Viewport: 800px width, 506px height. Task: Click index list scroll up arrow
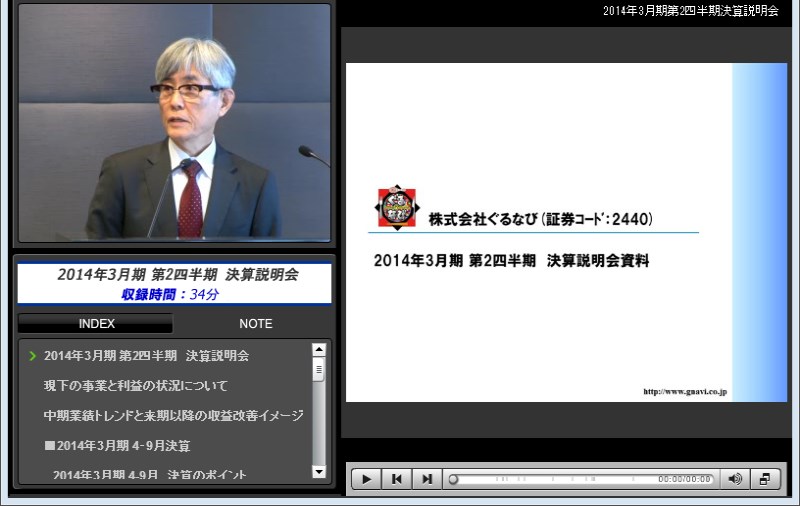tap(319, 350)
